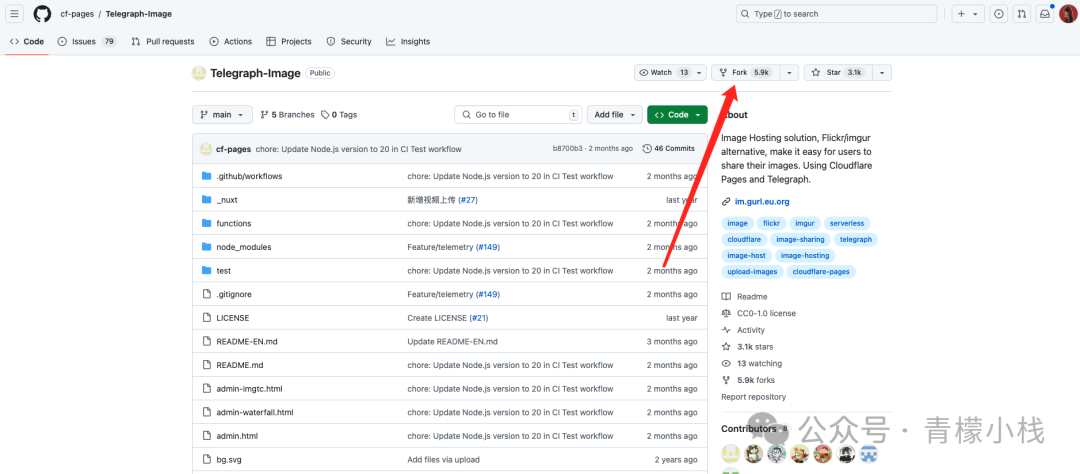Click the Go to file field
This screenshot has height=474, width=1080.
518,115
